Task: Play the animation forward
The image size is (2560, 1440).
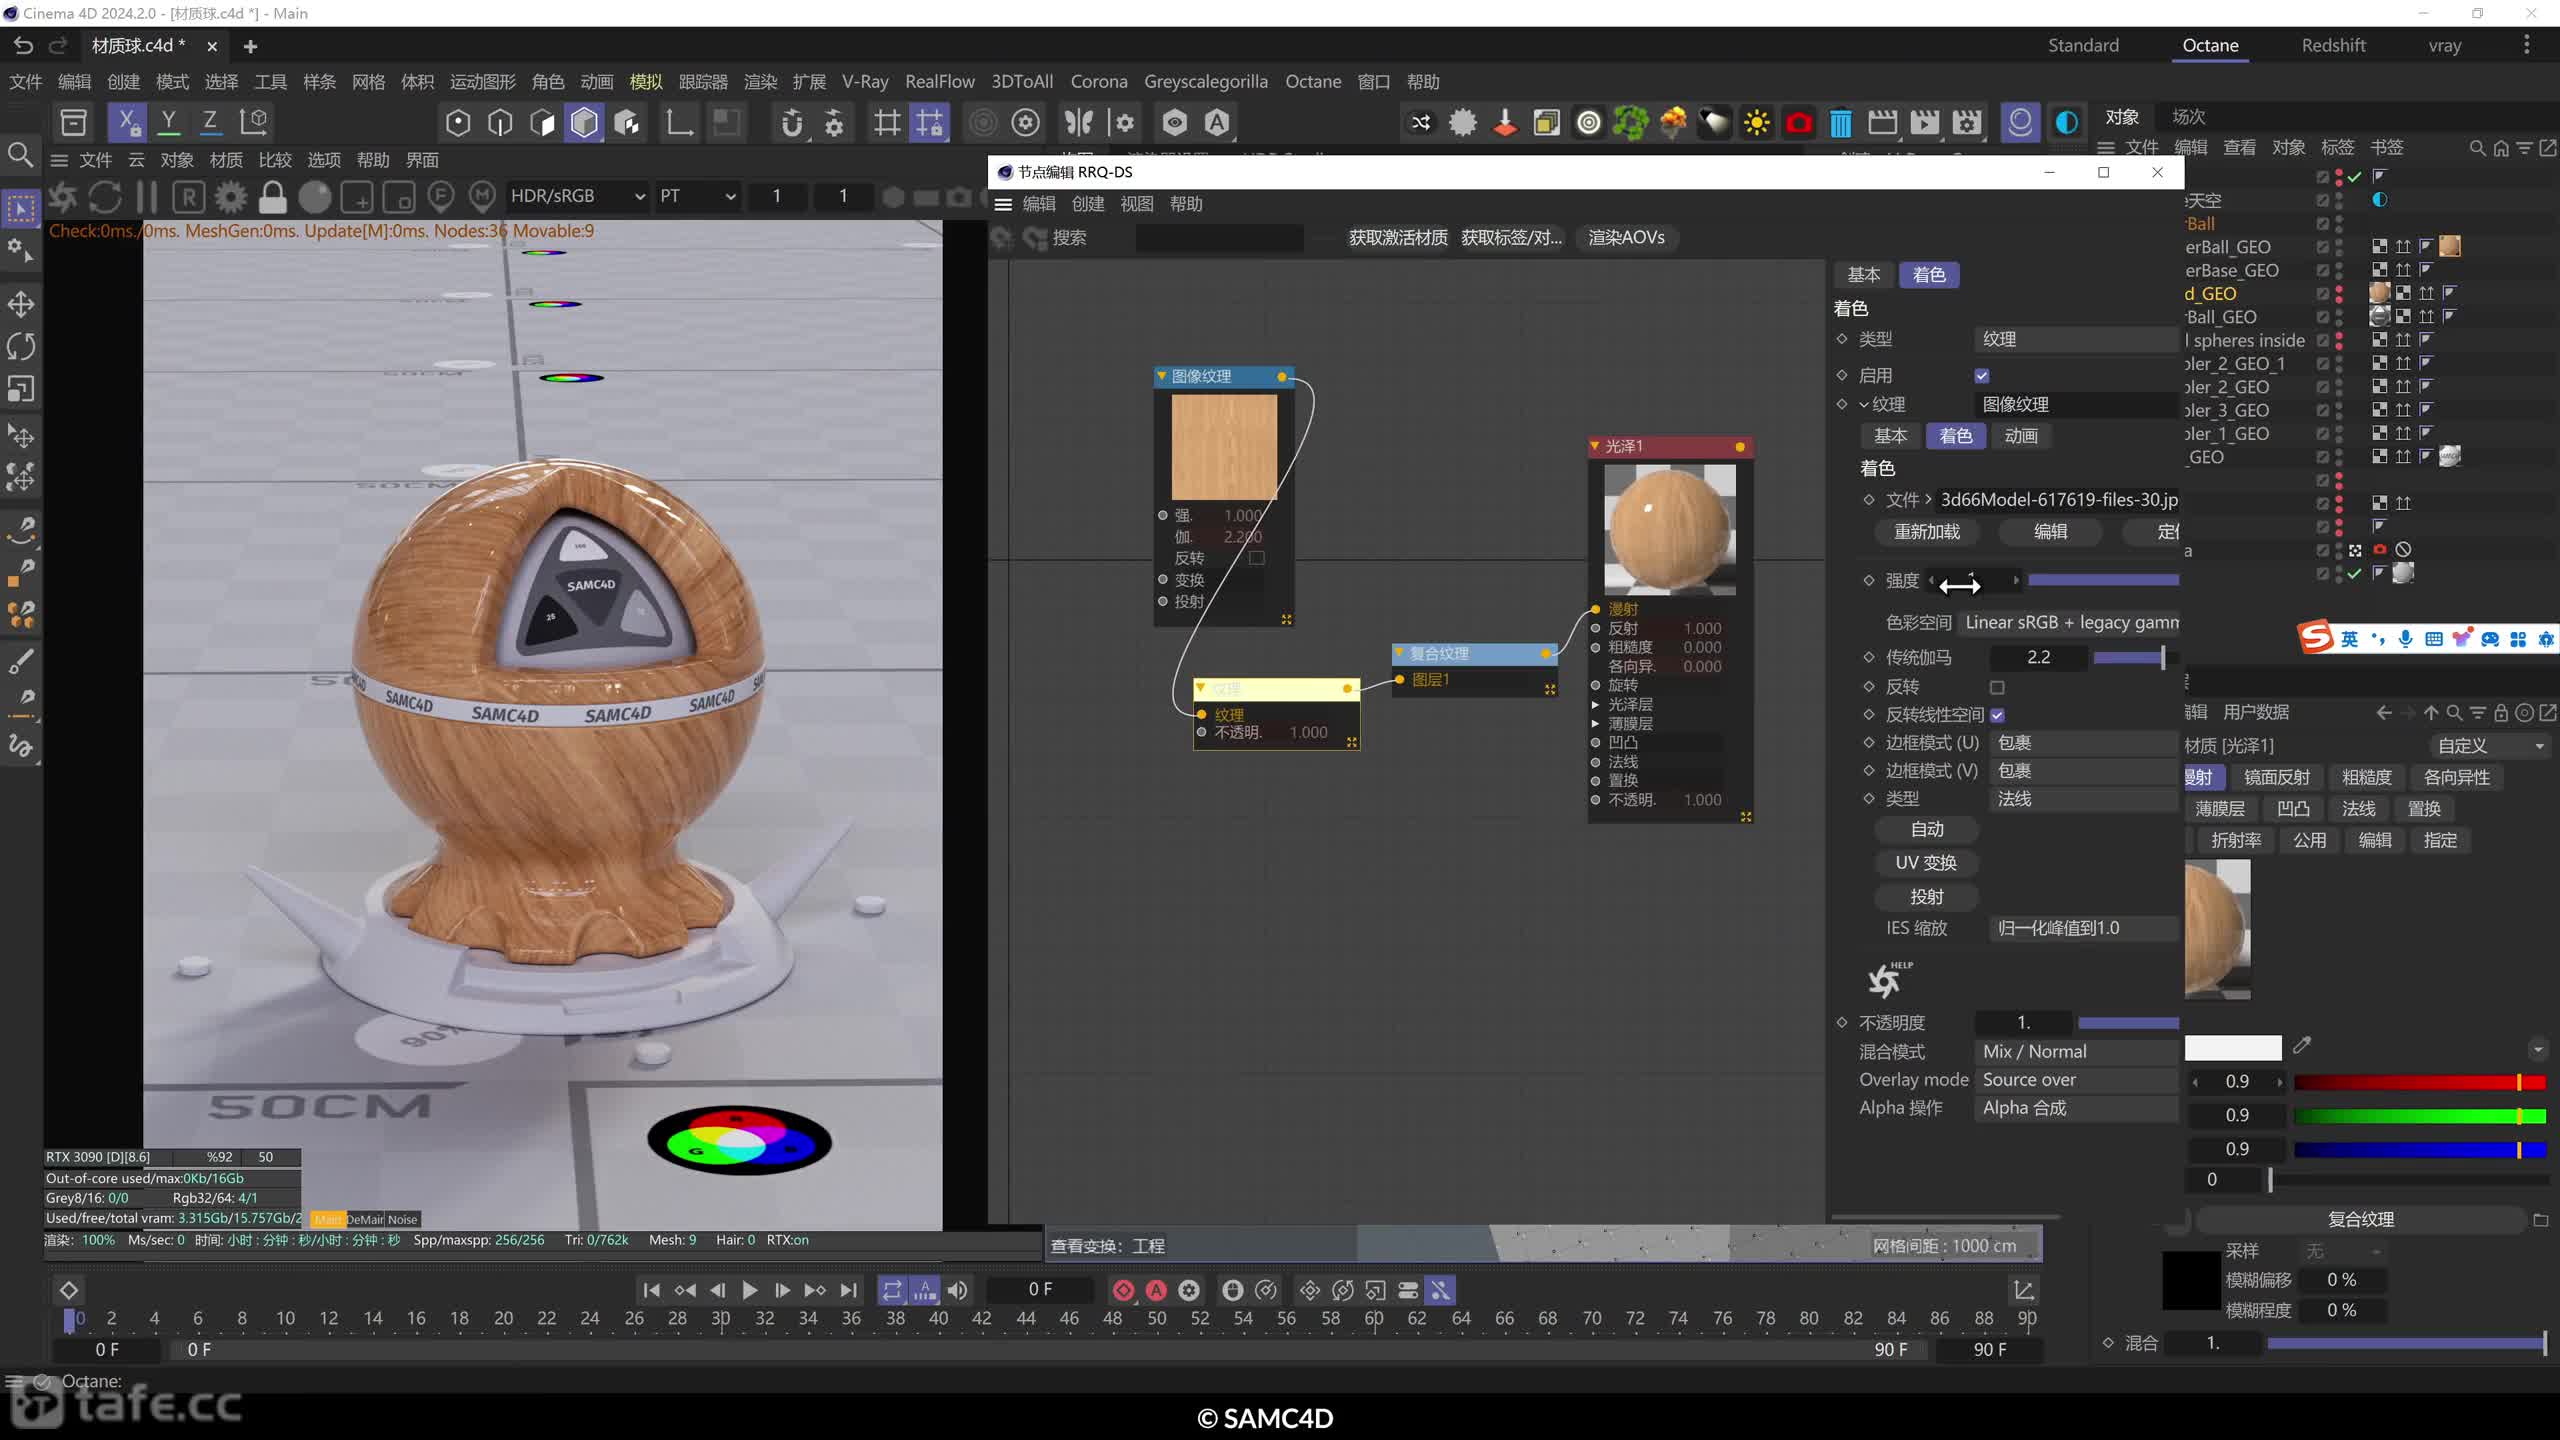Action: 750,1290
